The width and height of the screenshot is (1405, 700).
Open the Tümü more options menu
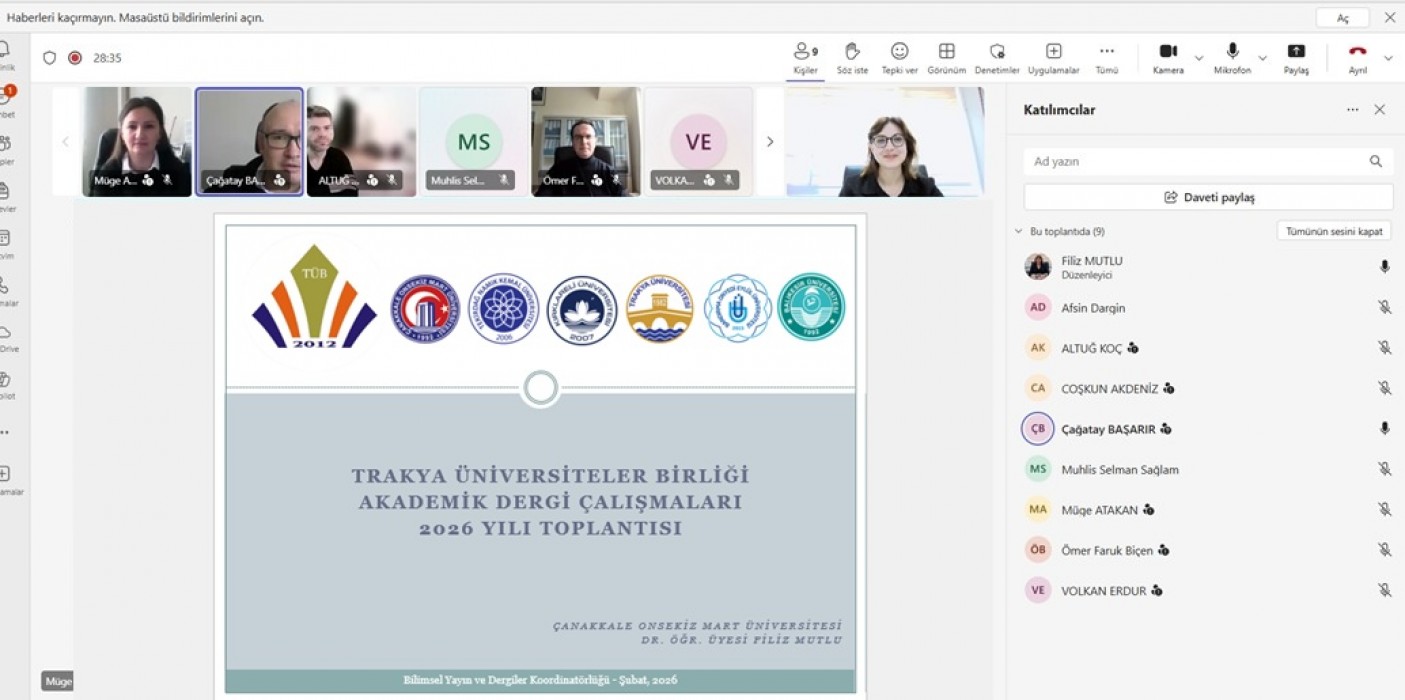click(1106, 52)
